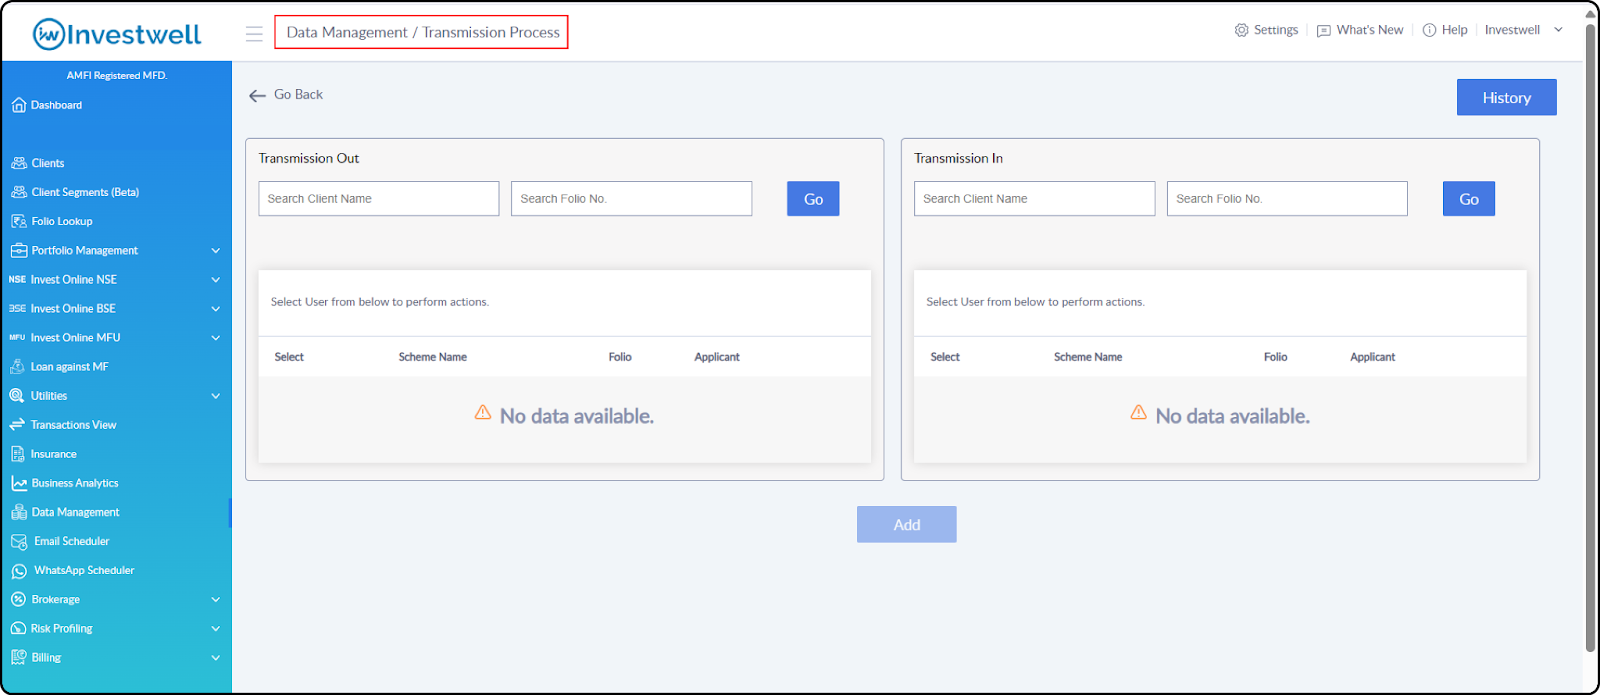
Task: Click the Portfolio Management icon
Action: (x=19, y=250)
